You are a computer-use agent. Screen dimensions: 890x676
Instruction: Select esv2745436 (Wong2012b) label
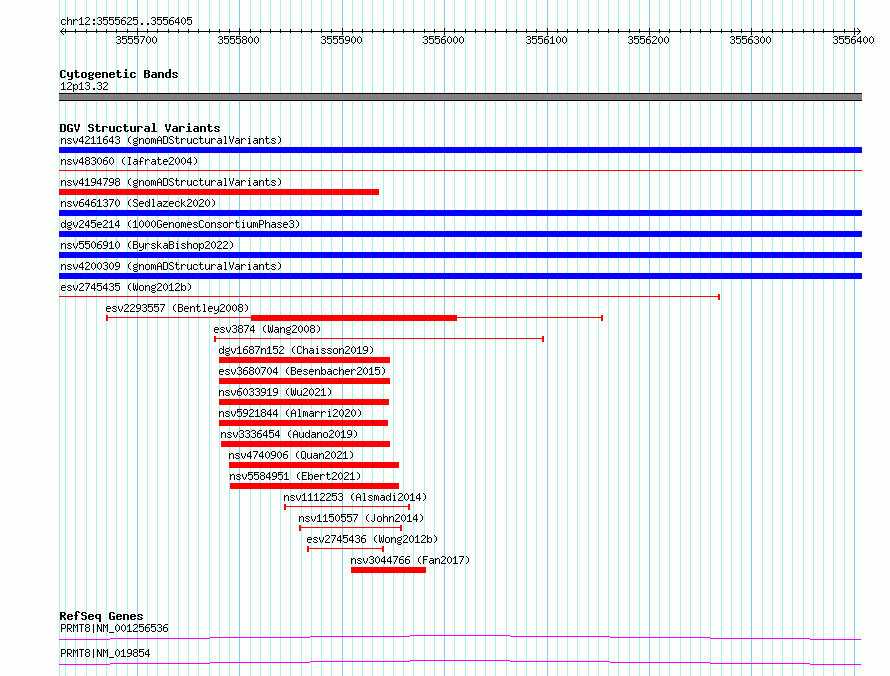[x=372, y=539]
